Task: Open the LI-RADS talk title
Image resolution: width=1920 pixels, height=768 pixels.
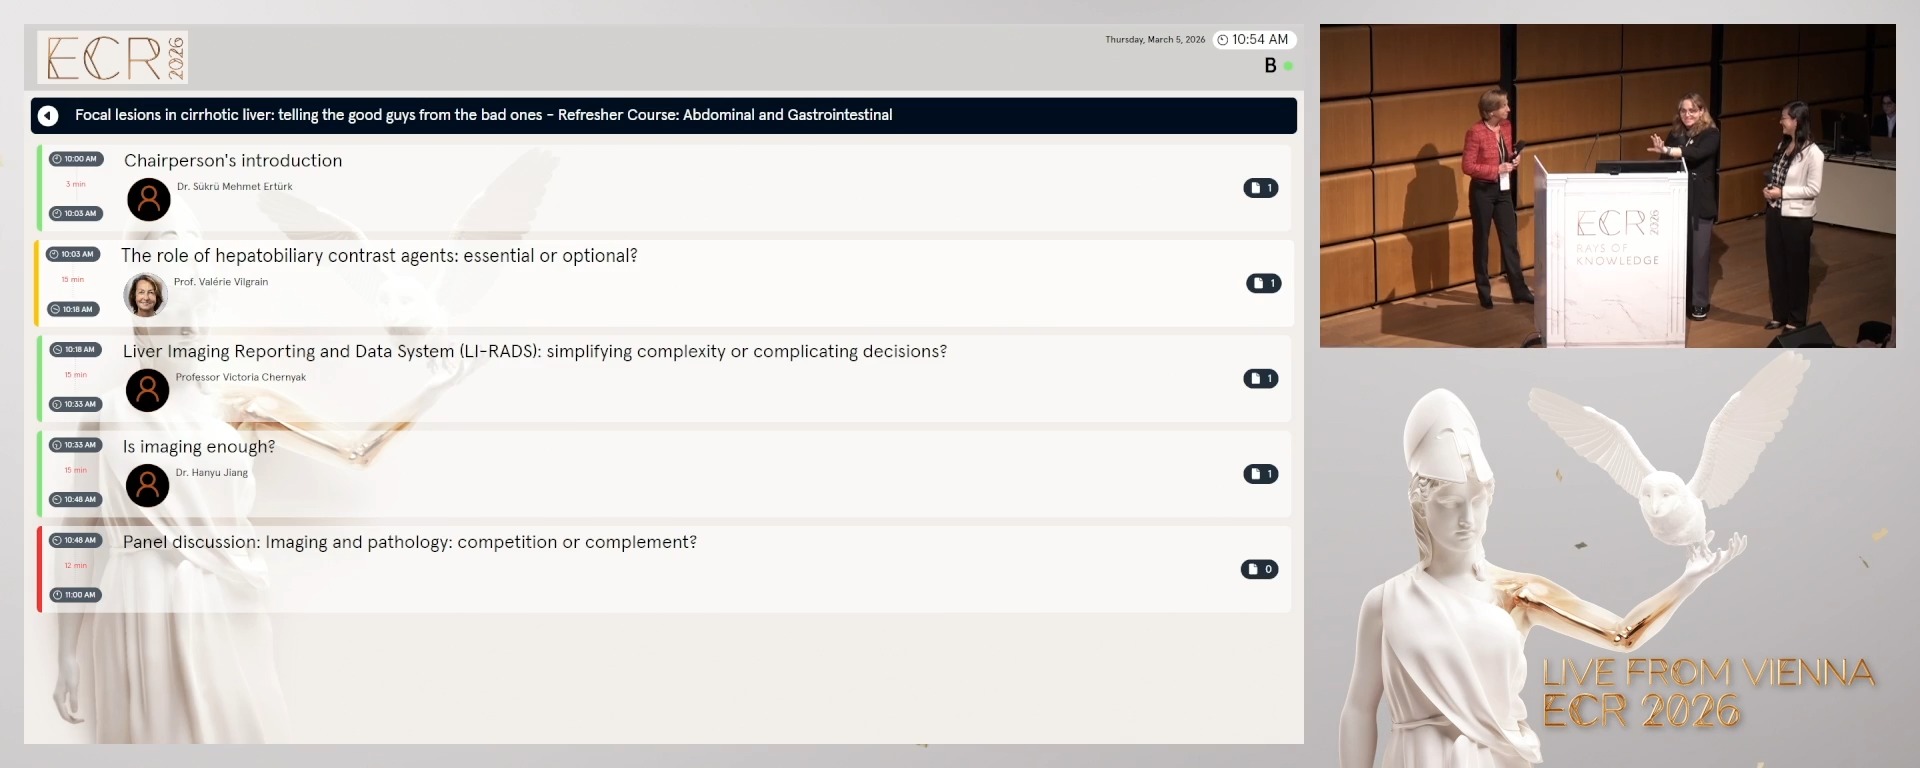Action: pos(534,352)
